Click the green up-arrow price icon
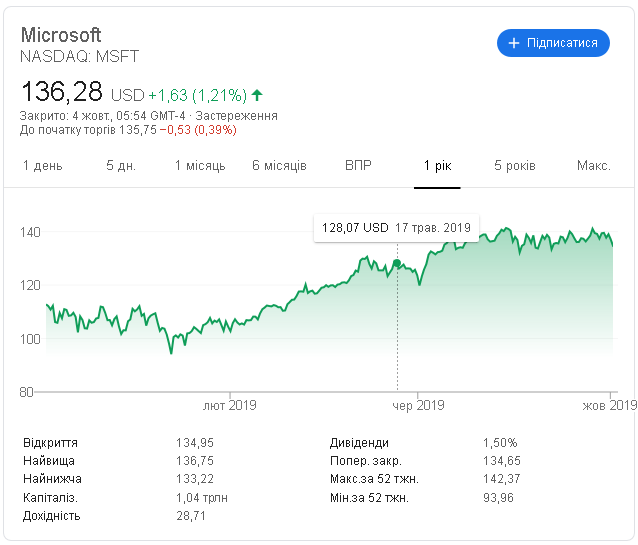 257,95
